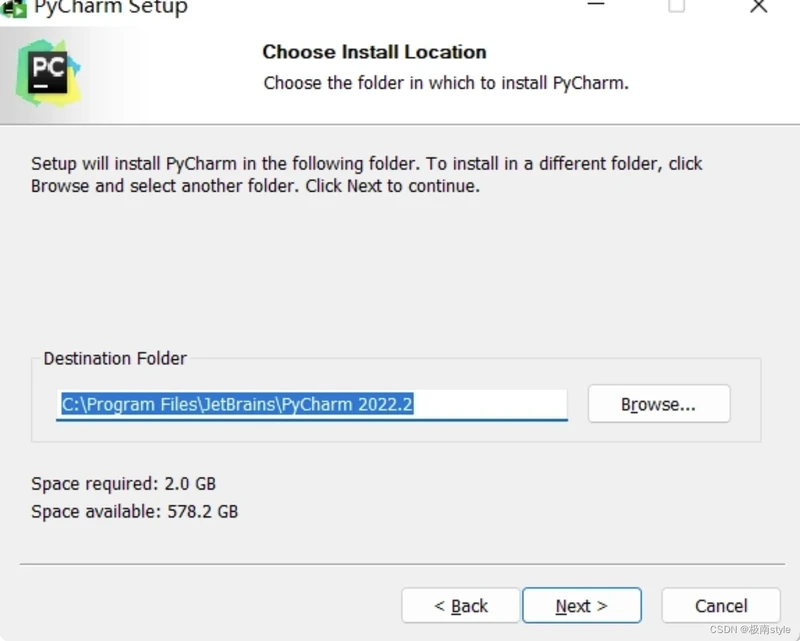Click the destination folder path field
800x641 pixels.
click(x=312, y=405)
